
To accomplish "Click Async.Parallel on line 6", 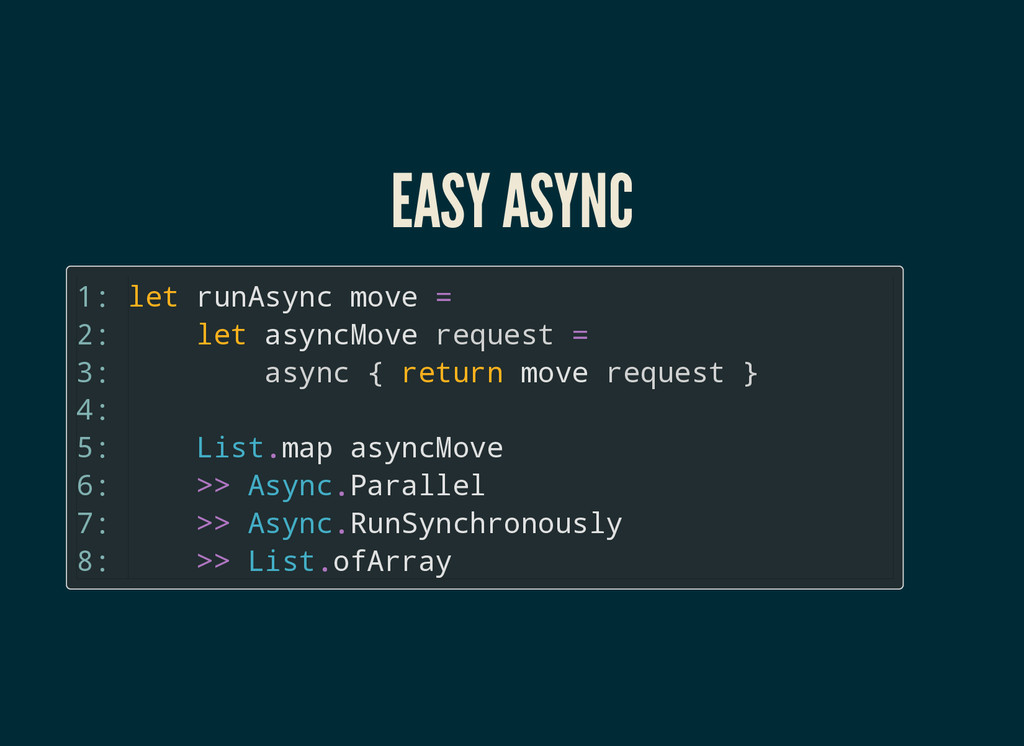I will [366, 486].
